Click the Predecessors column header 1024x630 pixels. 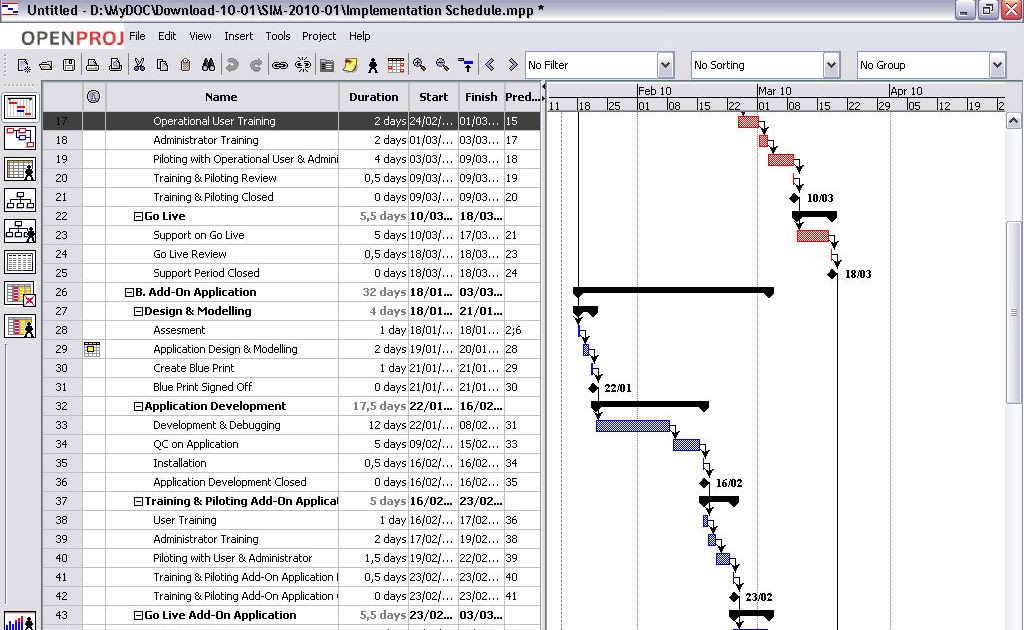522,97
